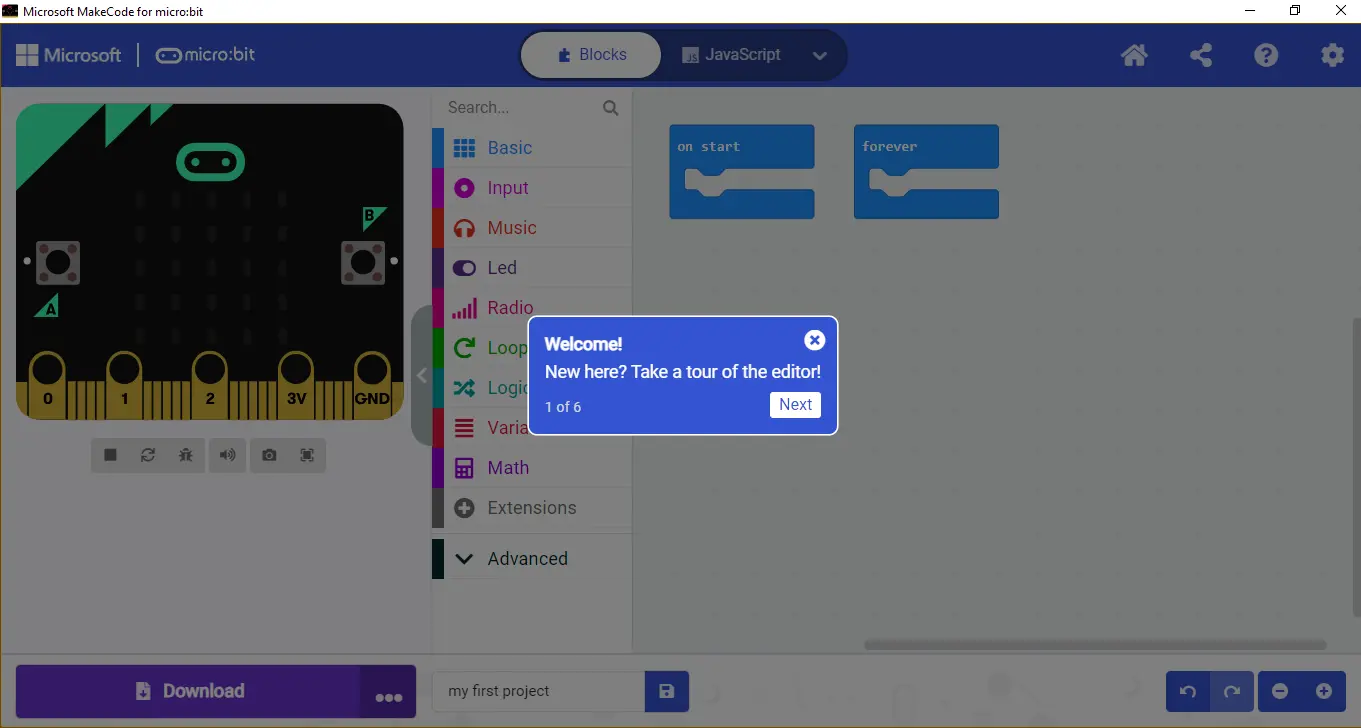Mute the simulator audio
This screenshot has width=1361, height=728.
(x=228, y=455)
